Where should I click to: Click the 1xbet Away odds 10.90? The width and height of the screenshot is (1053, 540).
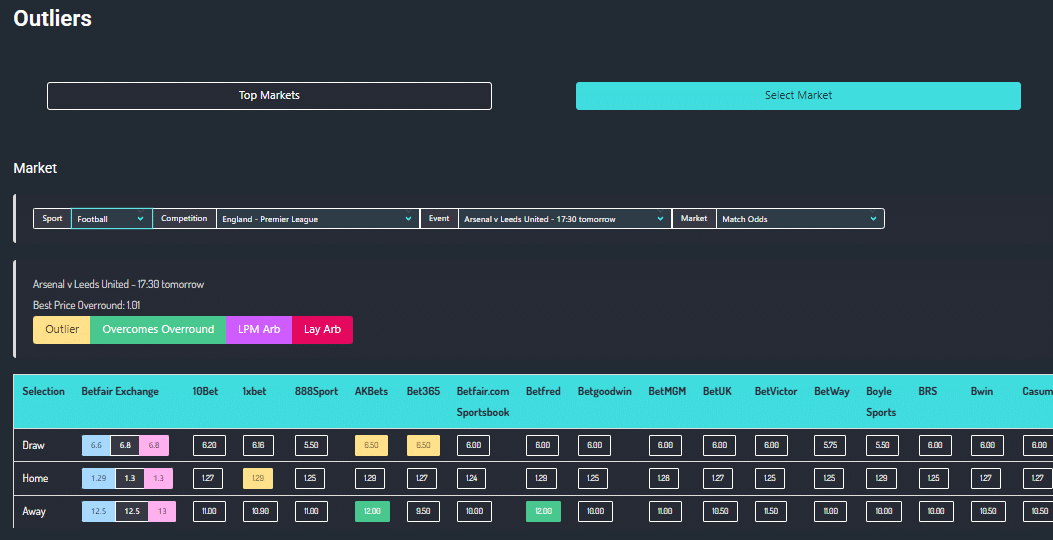pos(261,511)
